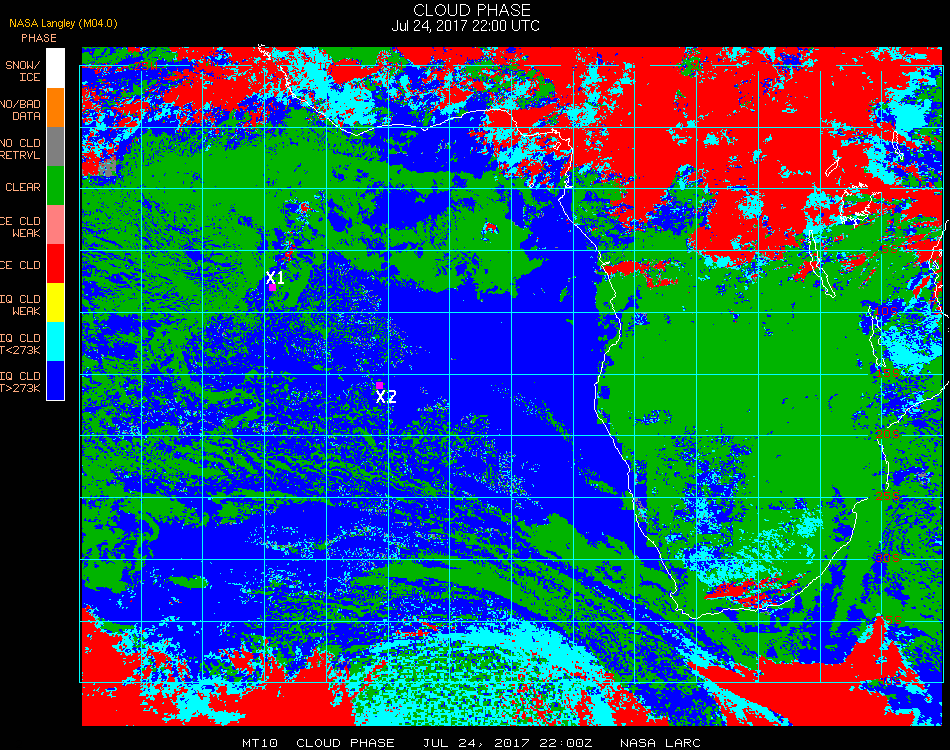This screenshot has height=750, width=950.
Task: Click the "ICE CLD" legend label beside red swatch
Action: coord(20,265)
